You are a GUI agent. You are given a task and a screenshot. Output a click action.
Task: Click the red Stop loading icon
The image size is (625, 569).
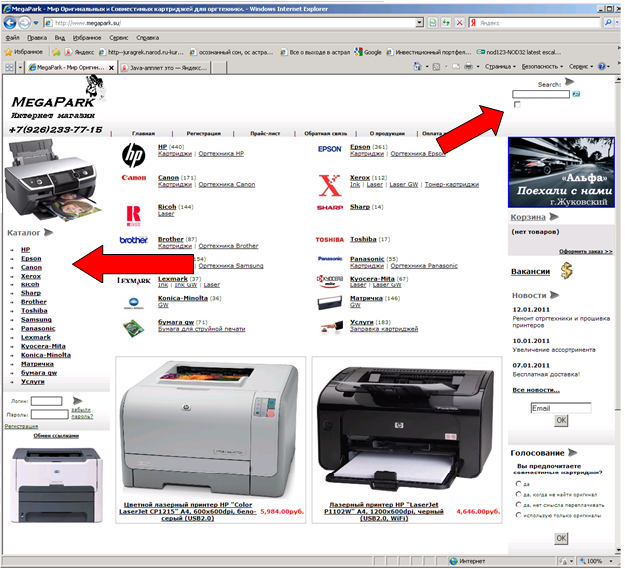point(459,23)
